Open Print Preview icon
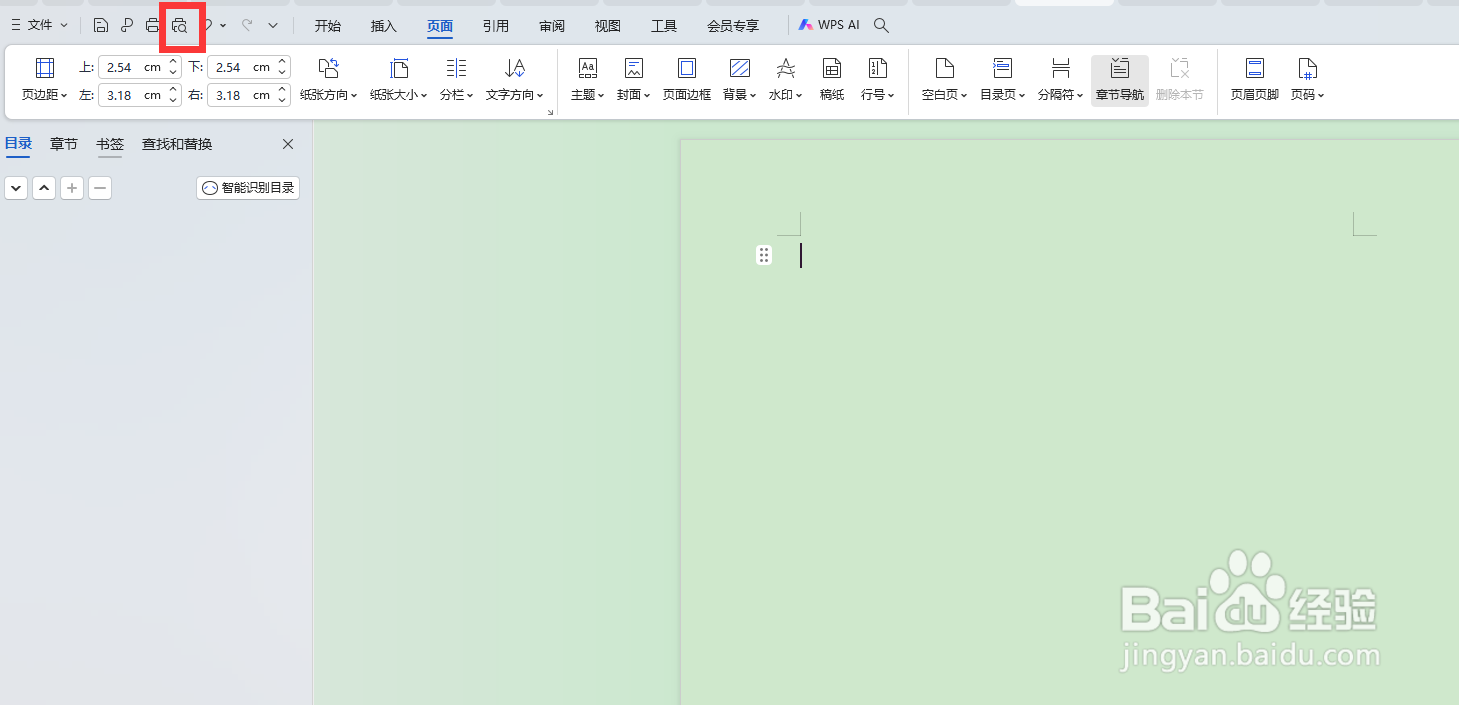1459x705 pixels. point(180,25)
